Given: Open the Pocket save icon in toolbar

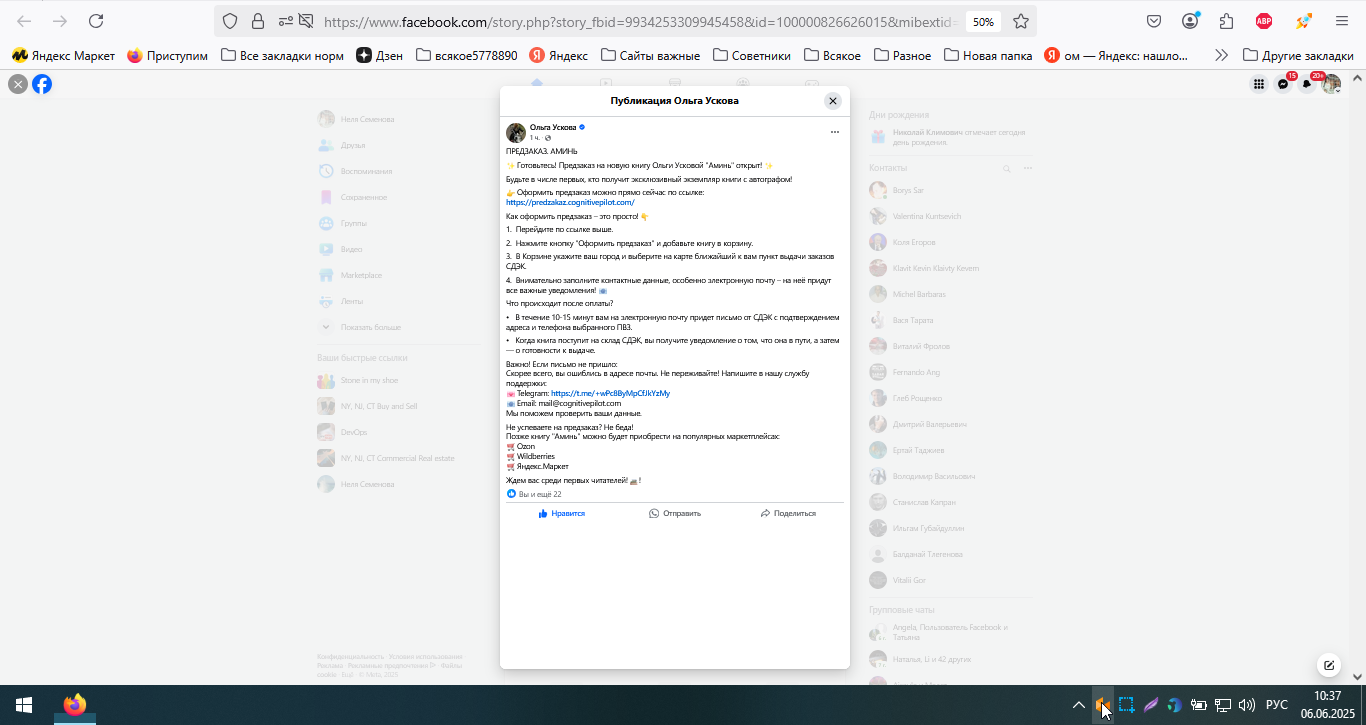Looking at the screenshot, I should point(1154,21).
